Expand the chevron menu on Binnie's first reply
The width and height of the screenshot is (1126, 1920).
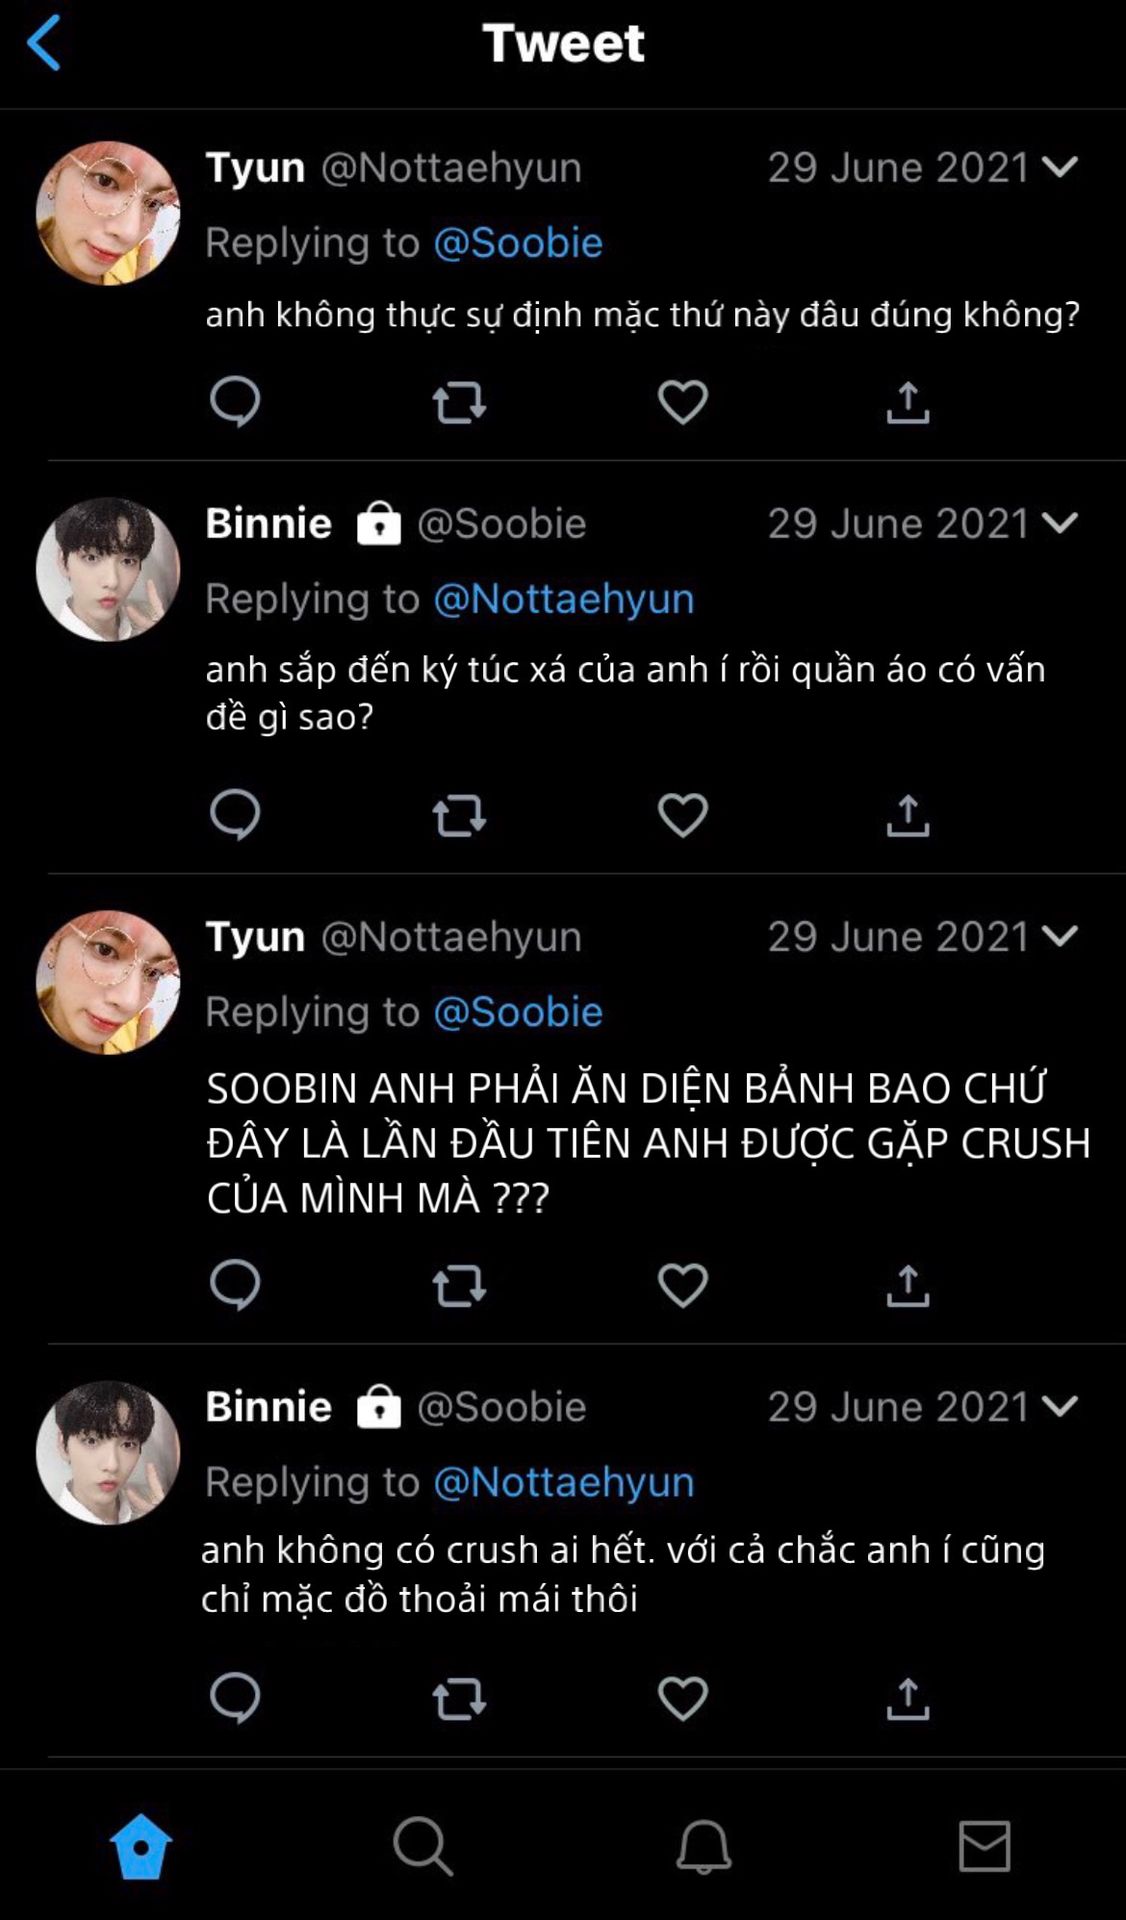pyautogui.click(x=1059, y=523)
